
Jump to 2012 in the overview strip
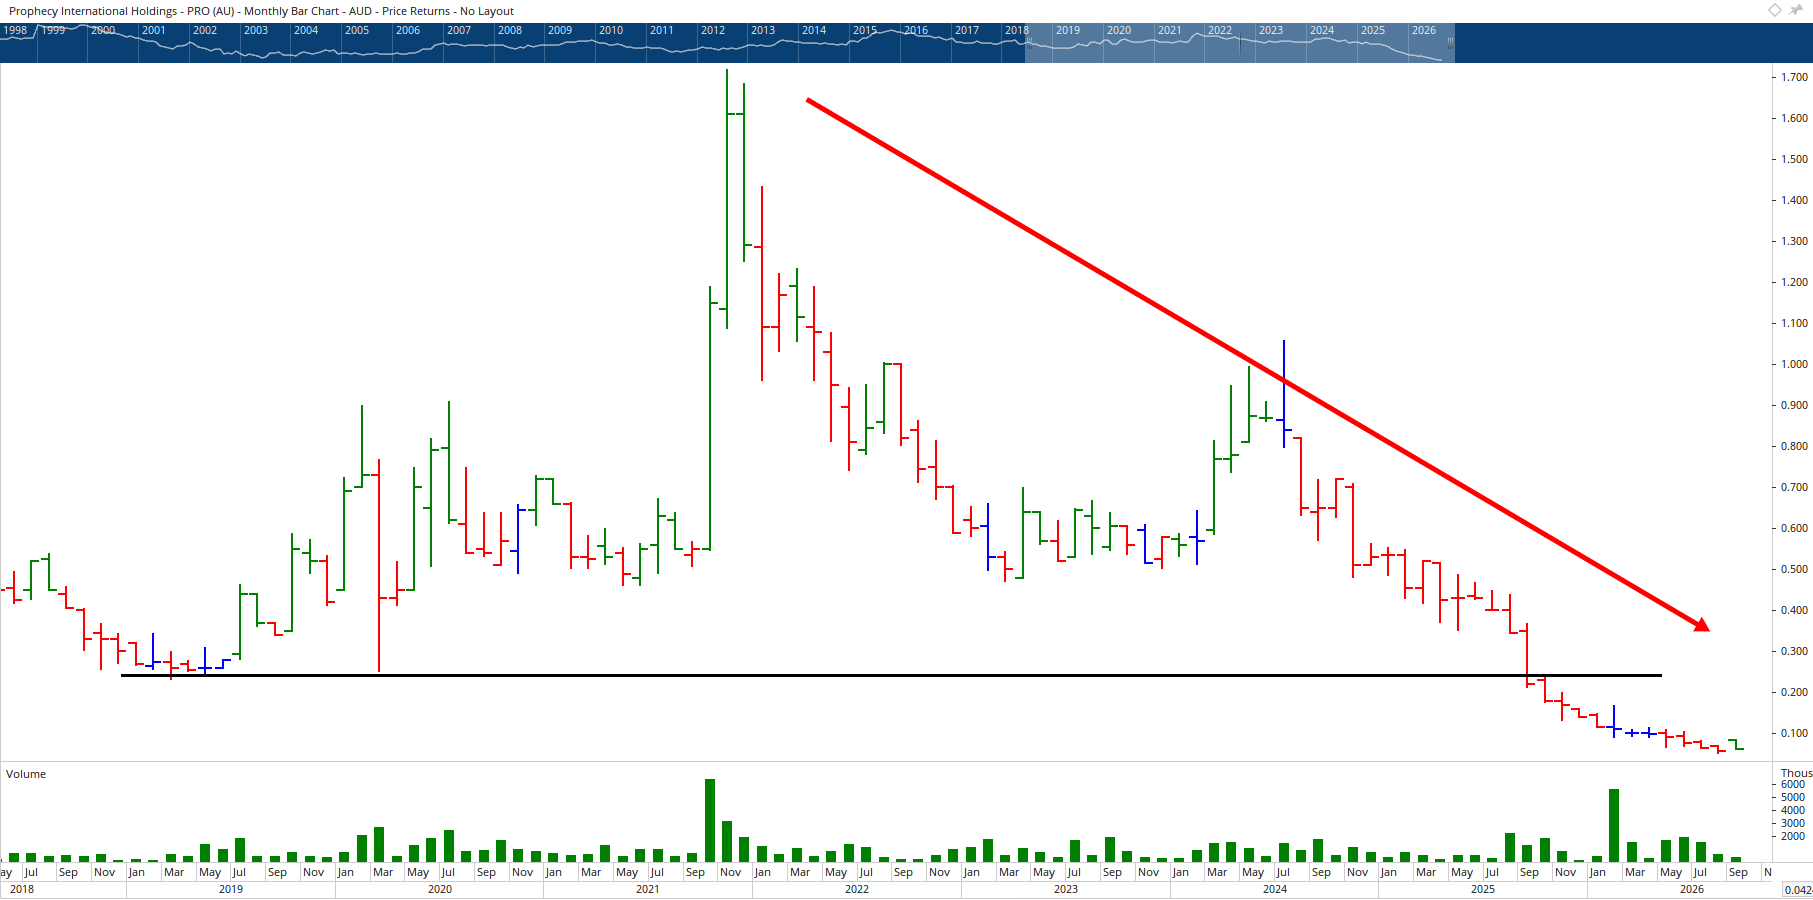tap(713, 30)
